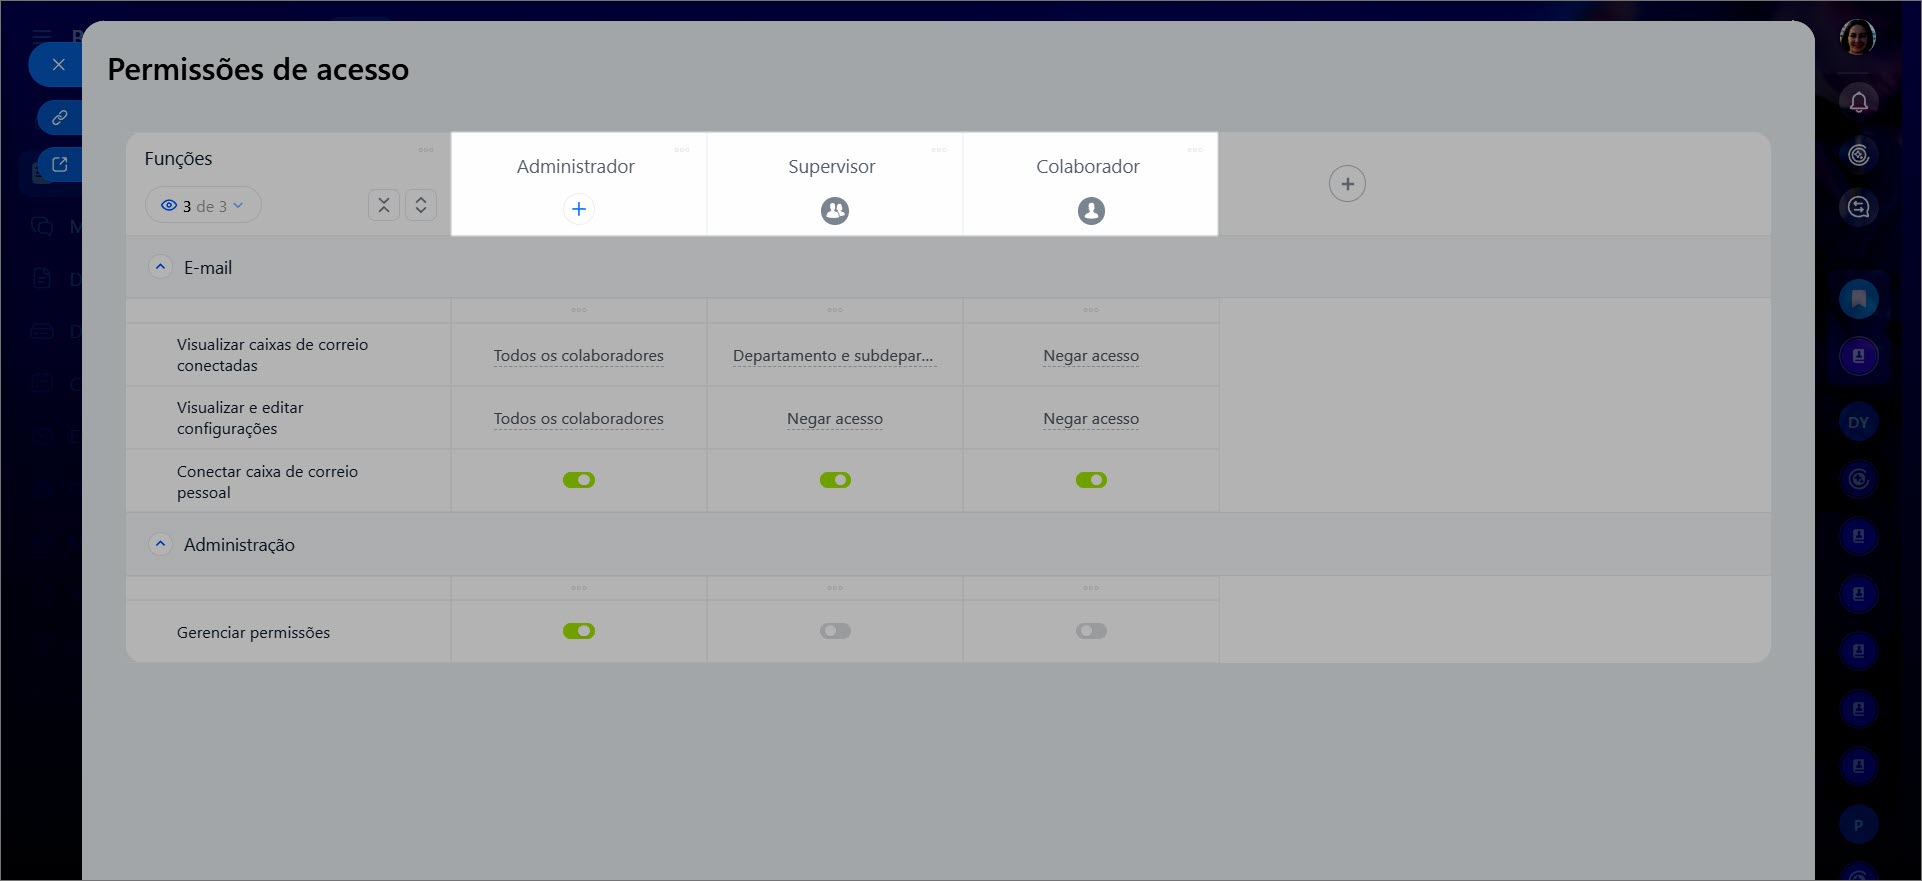
Task: Change Supervisor 'Departamento e subdepar...' access value
Action: (832, 356)
